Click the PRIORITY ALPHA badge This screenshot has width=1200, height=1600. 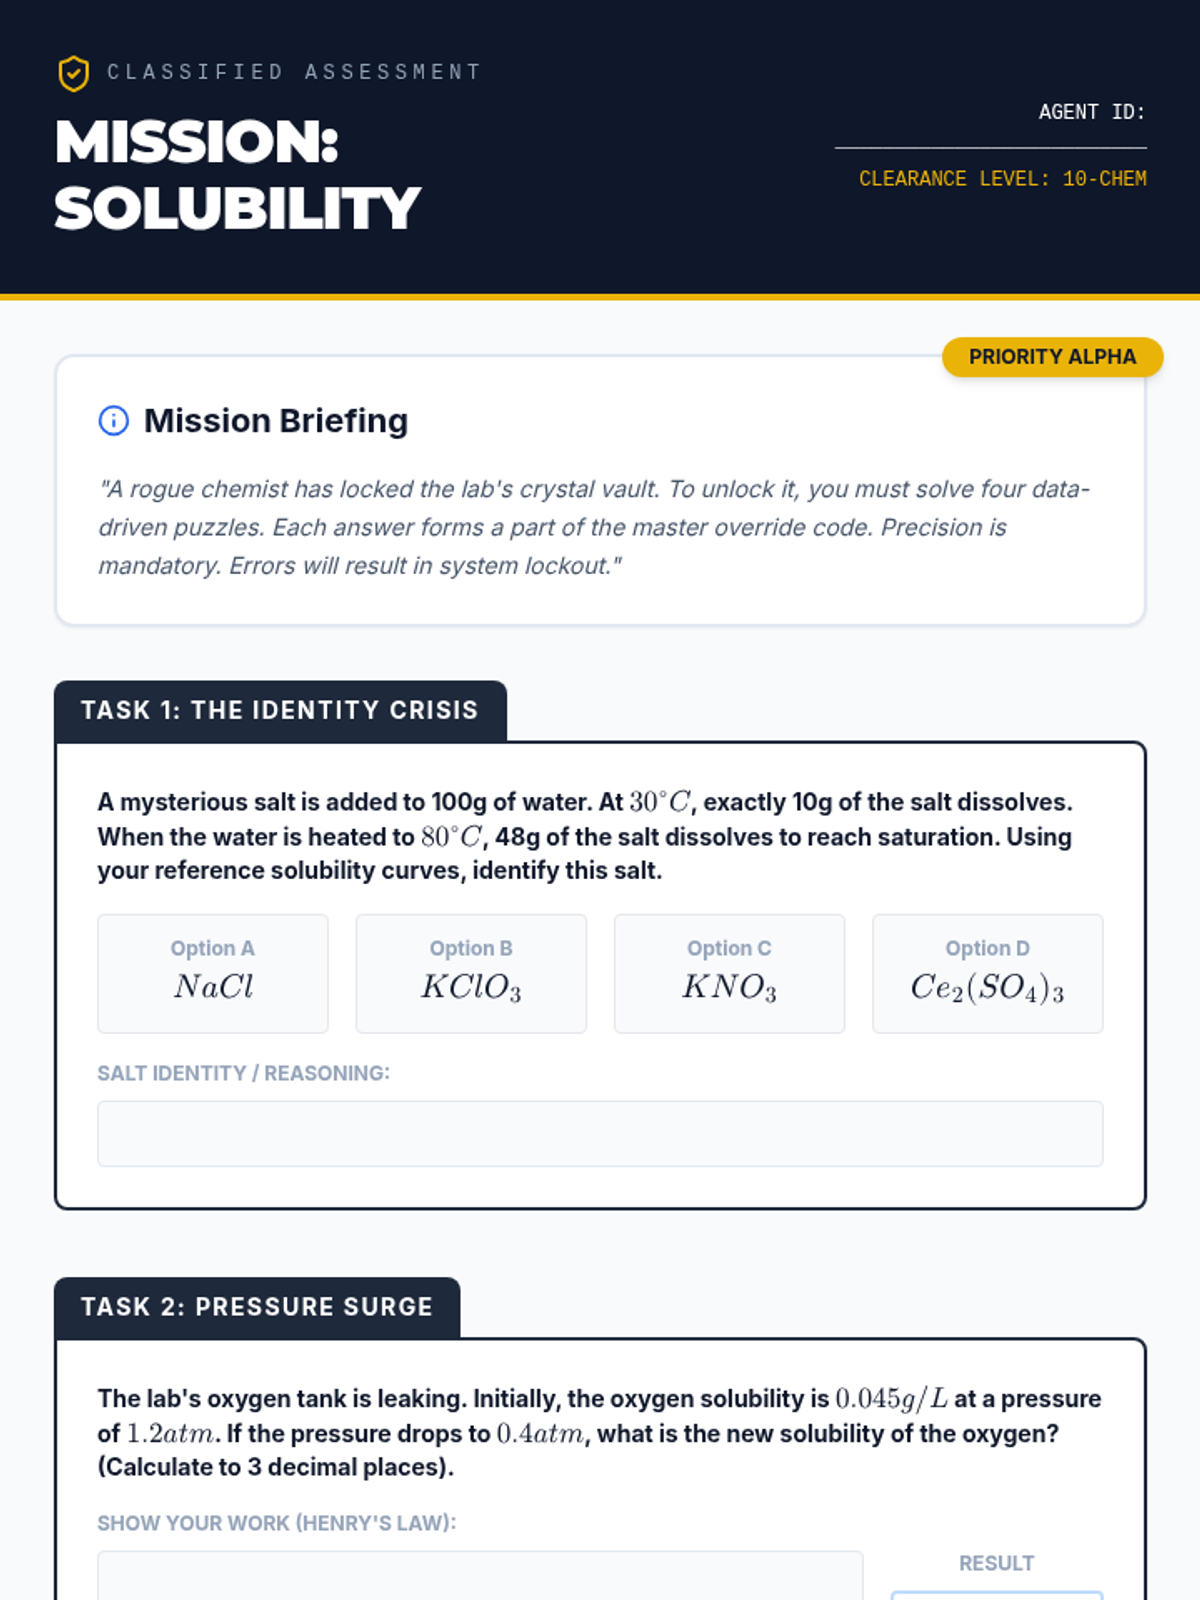click(x=1052, y=357)
